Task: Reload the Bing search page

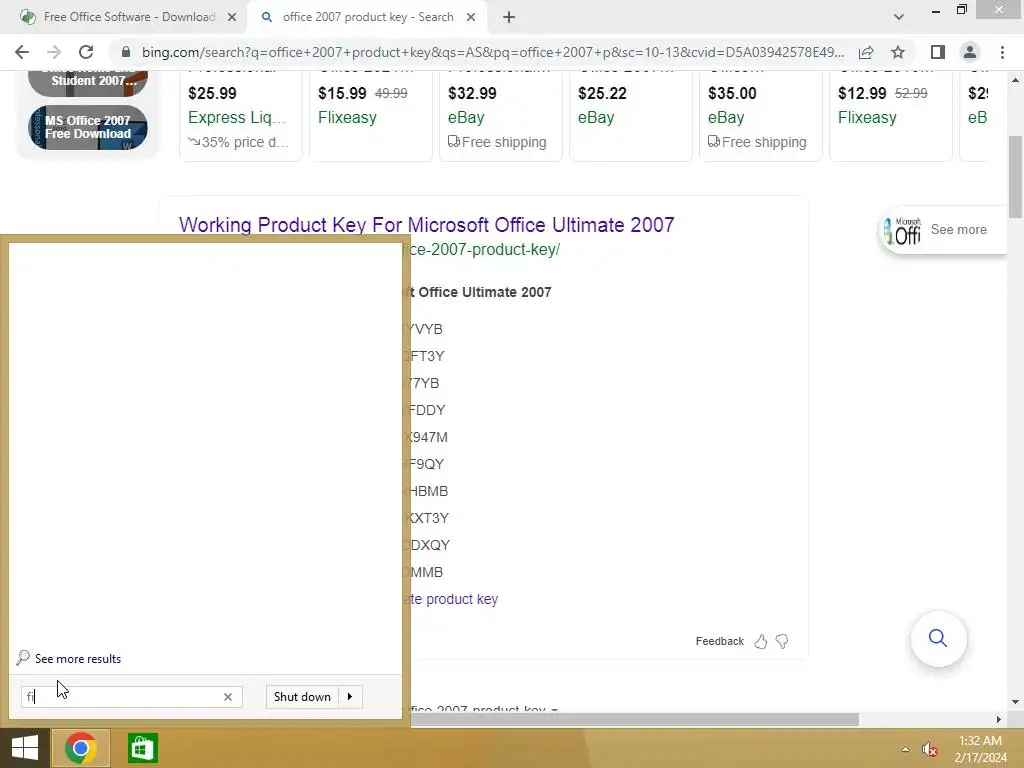Action: pyautogui.click(x=86, y=52)
